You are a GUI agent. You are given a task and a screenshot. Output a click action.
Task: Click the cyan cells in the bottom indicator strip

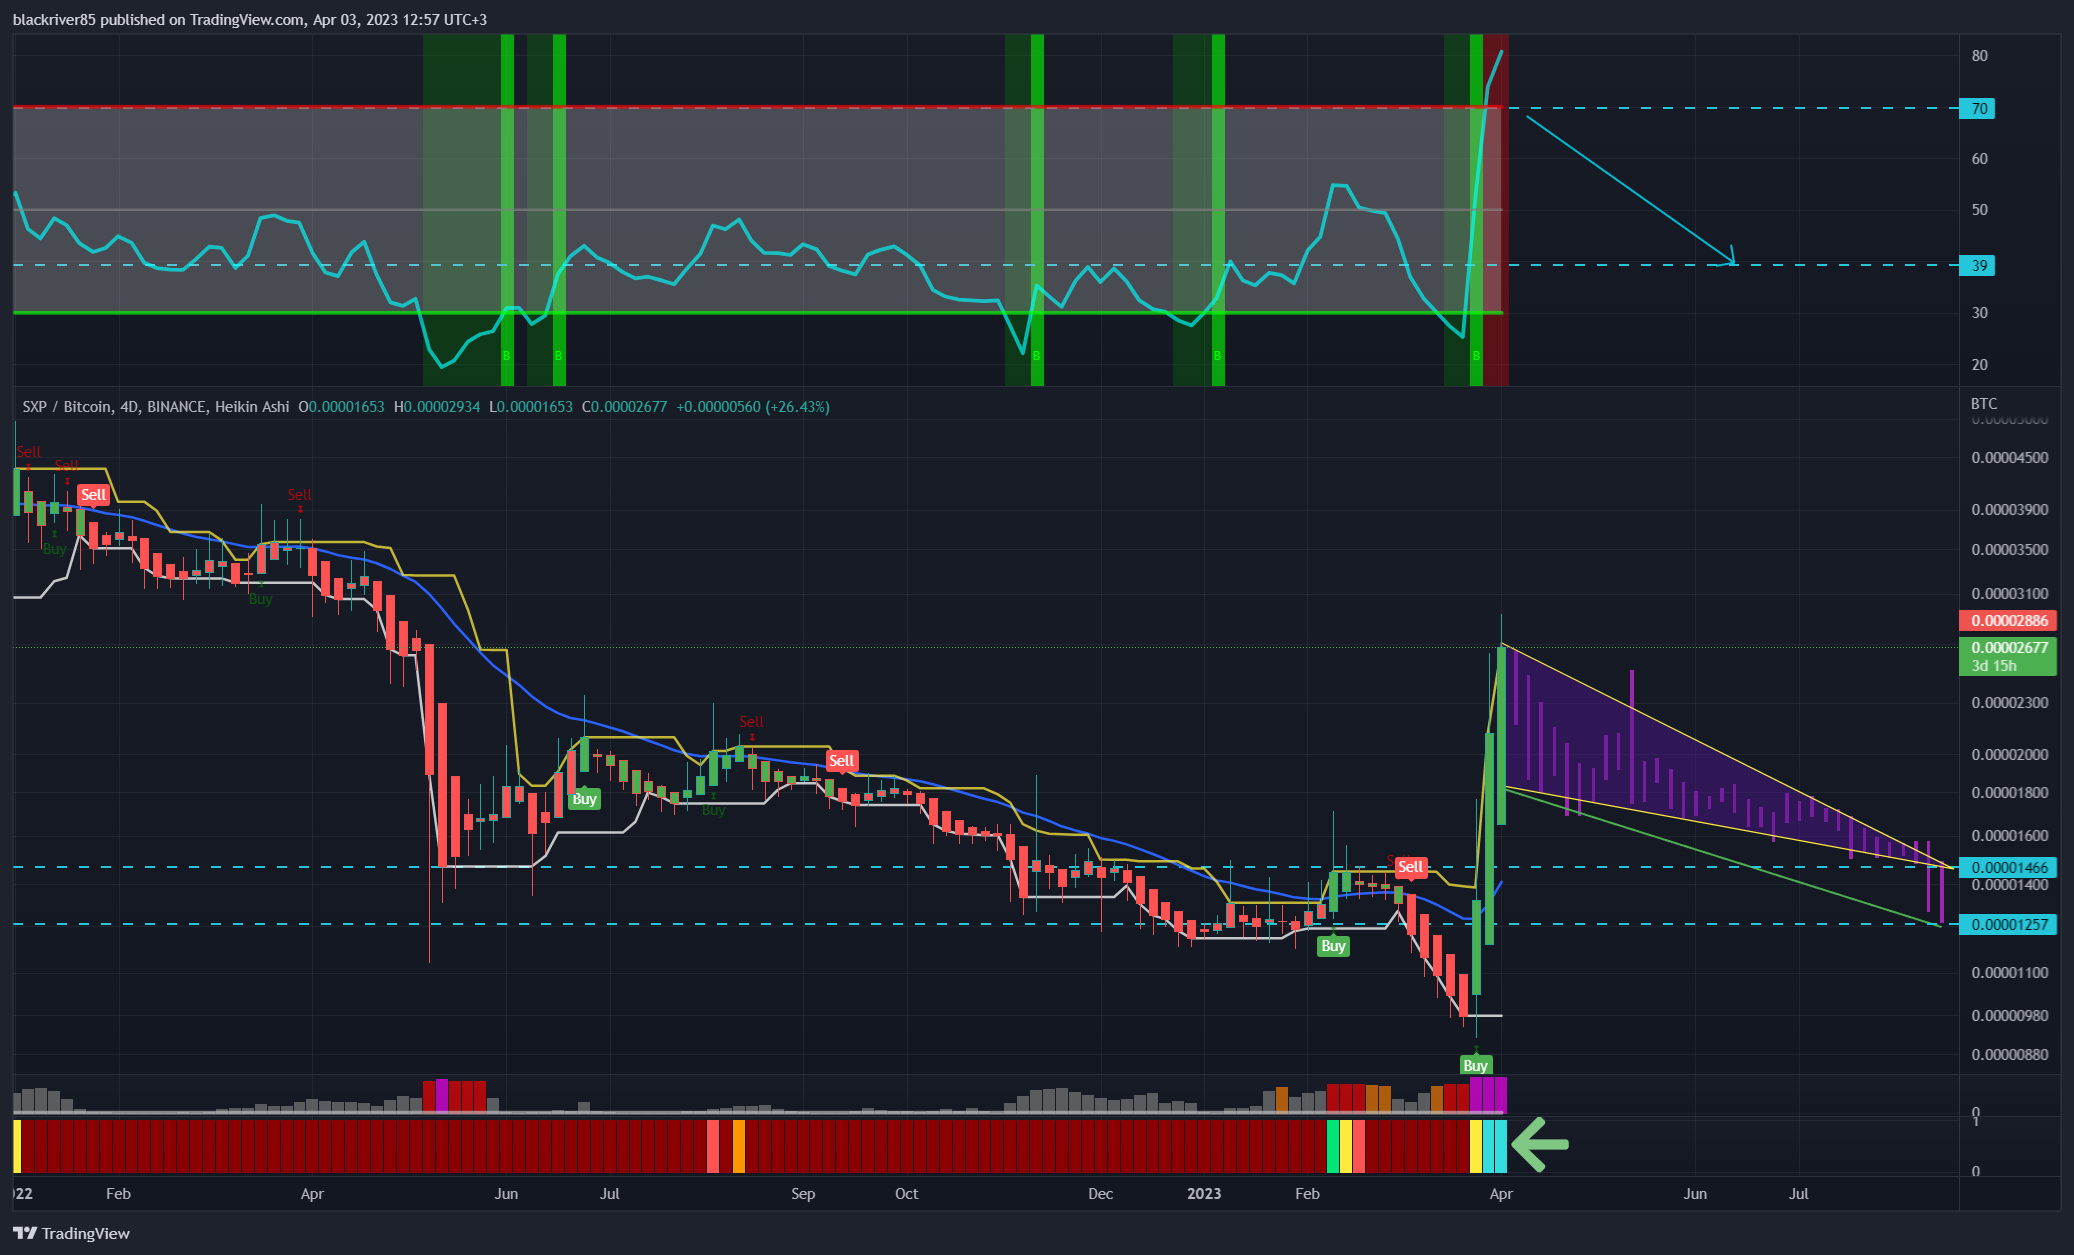(1495, 1147)
